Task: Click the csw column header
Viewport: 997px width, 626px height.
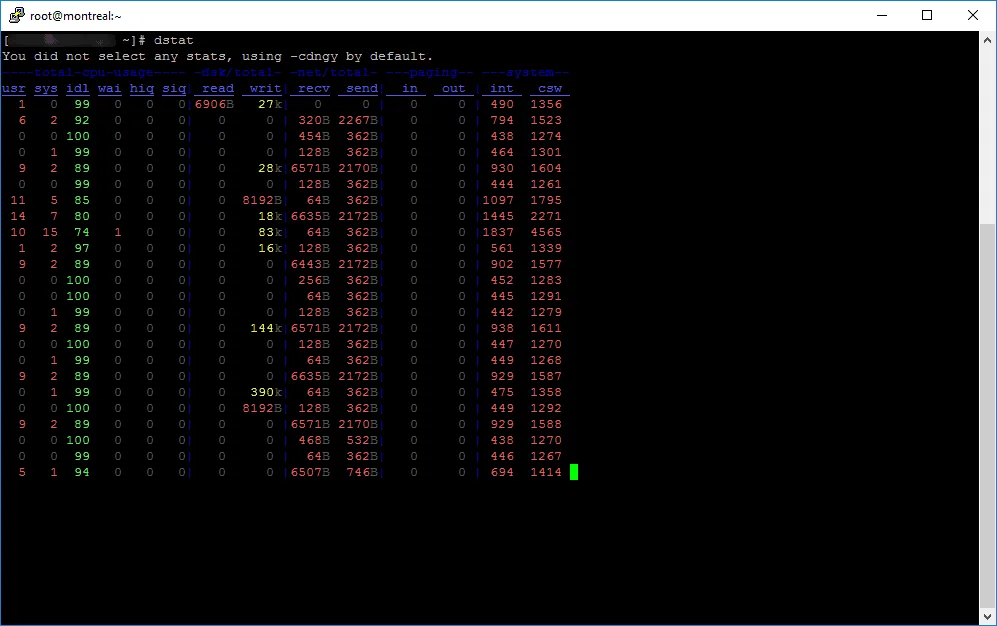Action: (x=550, y=88)
